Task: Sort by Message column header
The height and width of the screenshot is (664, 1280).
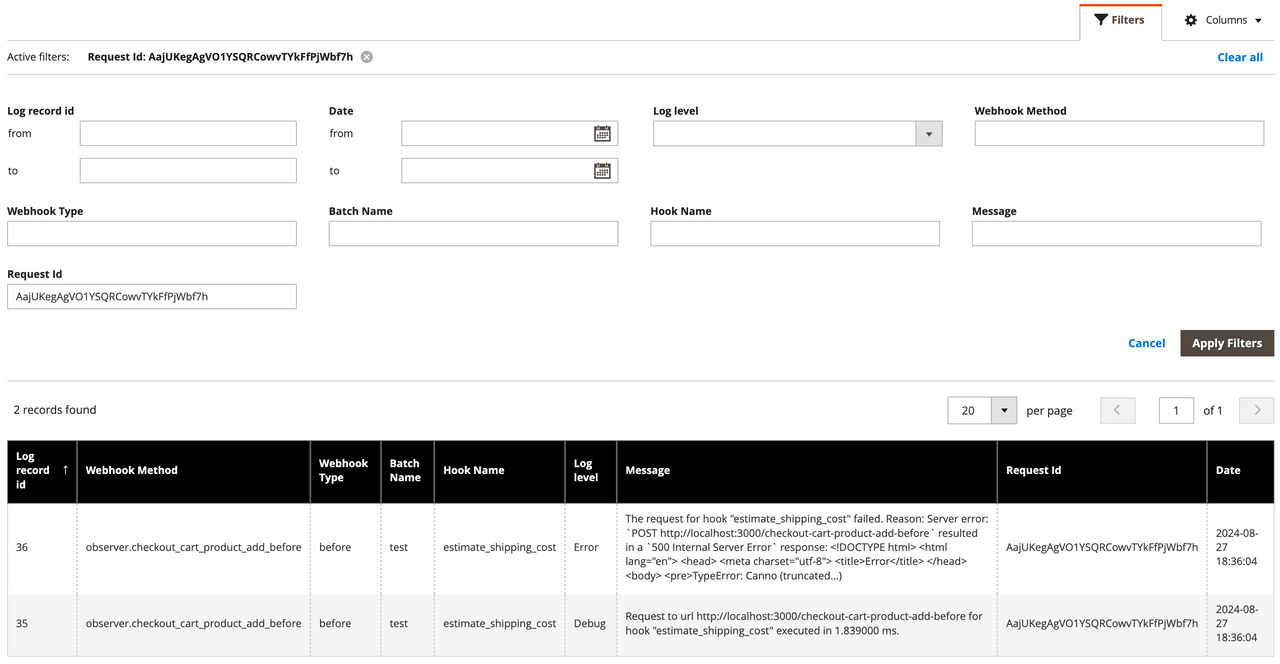Action: (x=806, y=470)
